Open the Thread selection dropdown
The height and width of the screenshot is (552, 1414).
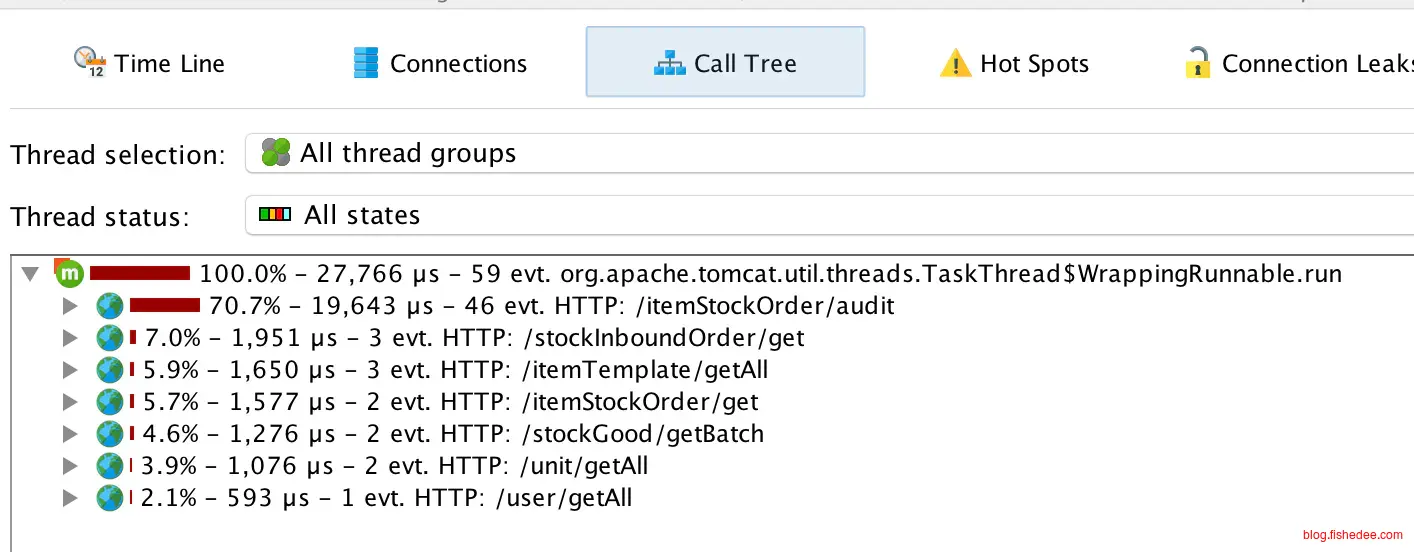(x=828, y=154)
